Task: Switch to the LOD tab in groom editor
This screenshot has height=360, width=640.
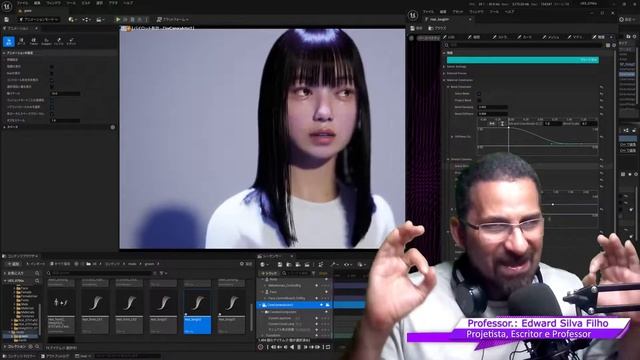Action: (x=450, y=37)
